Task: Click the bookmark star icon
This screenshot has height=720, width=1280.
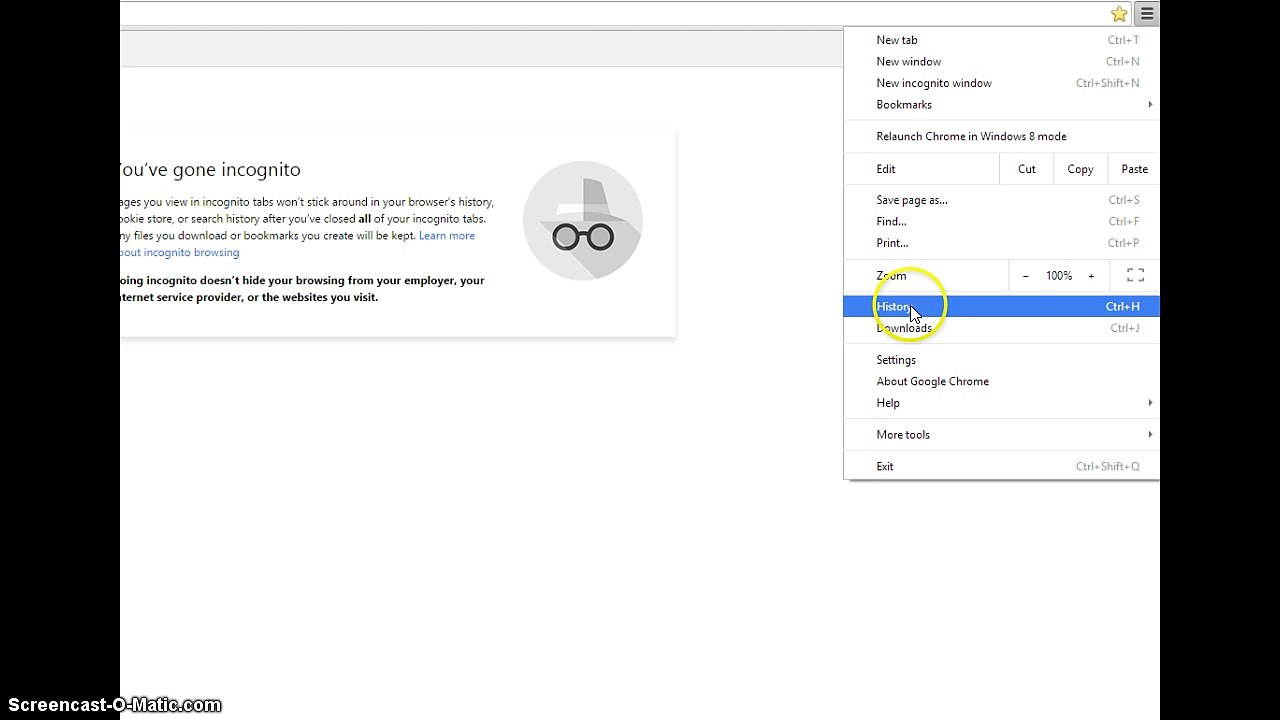Action: click(1119, 14)
